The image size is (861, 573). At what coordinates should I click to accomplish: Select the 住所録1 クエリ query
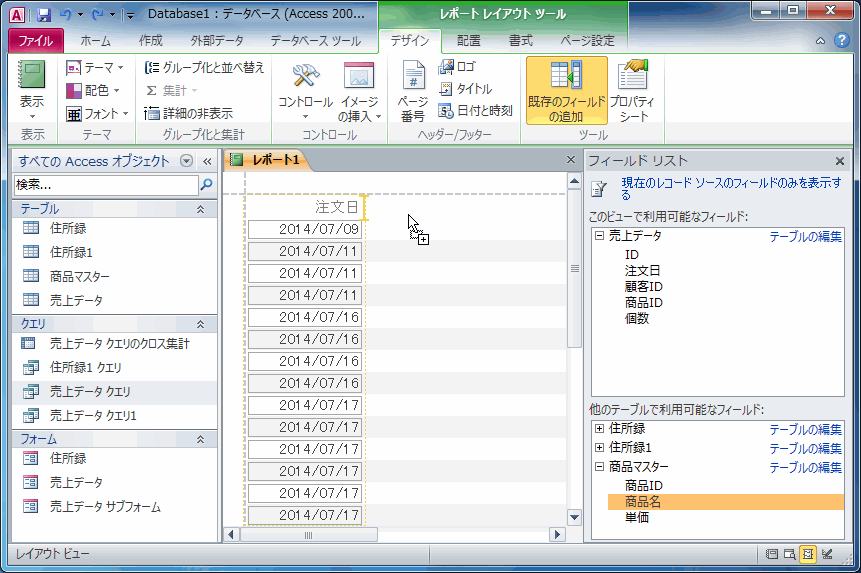114,367
